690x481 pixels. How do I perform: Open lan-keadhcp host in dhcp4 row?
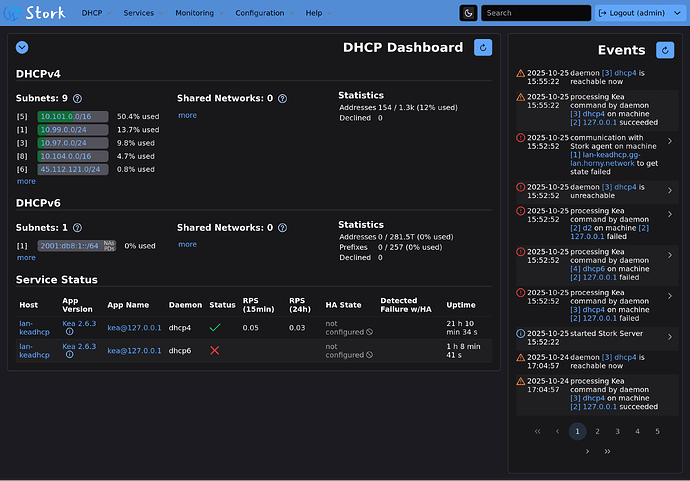point(34,328)
